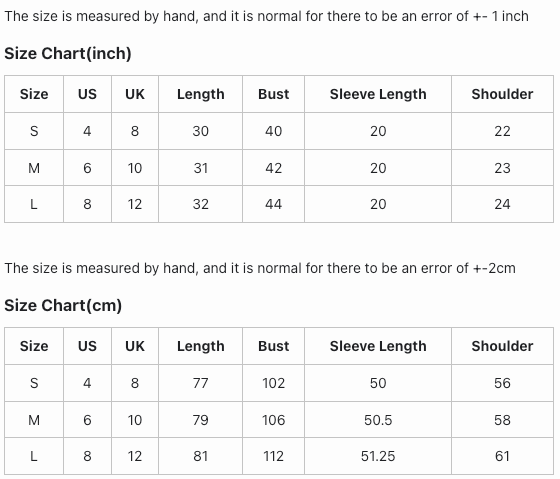Screen dimensions: 560x479
Task: Select the Sleeve Length header in inch chart
Action: pyautogui.click(x=378, y=94)
